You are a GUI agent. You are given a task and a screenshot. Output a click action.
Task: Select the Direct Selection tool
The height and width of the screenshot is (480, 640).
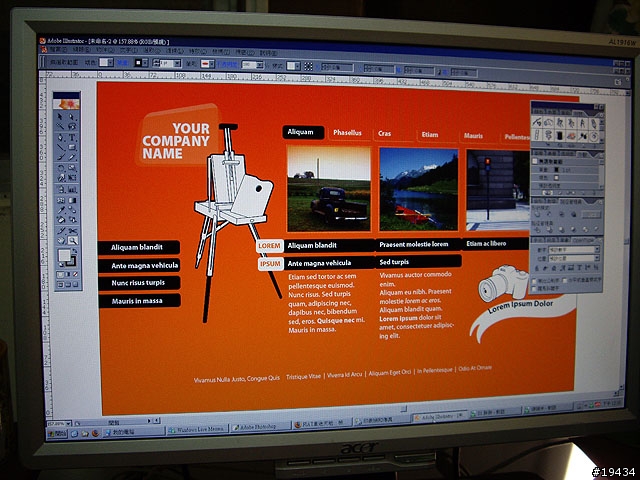tap(72, 117)
